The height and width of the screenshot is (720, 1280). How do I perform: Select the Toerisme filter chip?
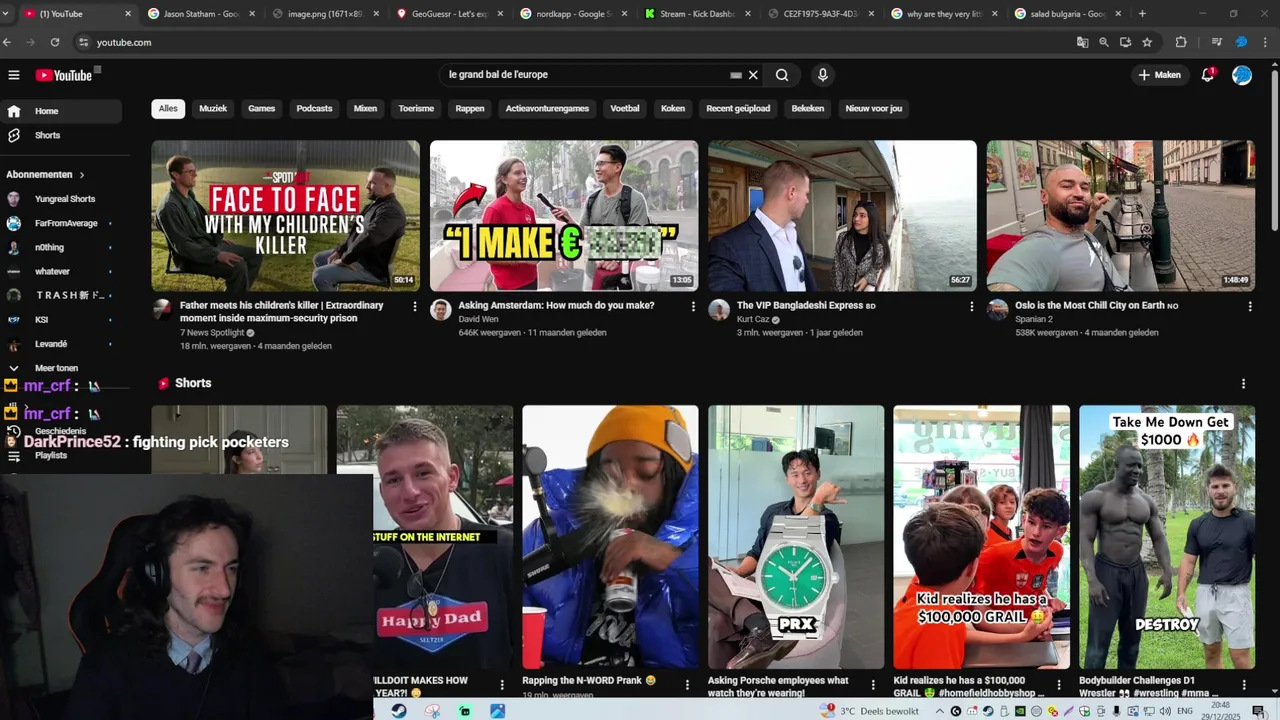(x=416, y=108)
